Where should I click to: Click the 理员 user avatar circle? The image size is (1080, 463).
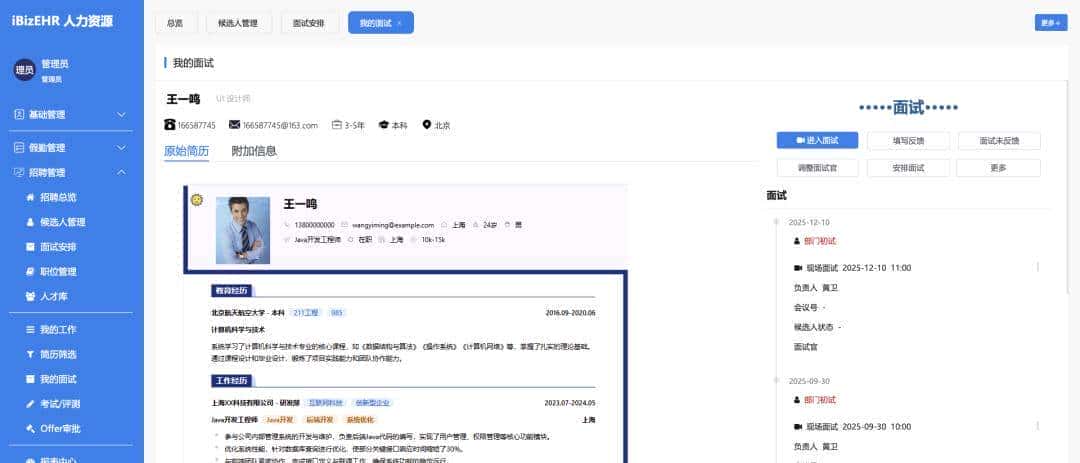coord(25,70)
